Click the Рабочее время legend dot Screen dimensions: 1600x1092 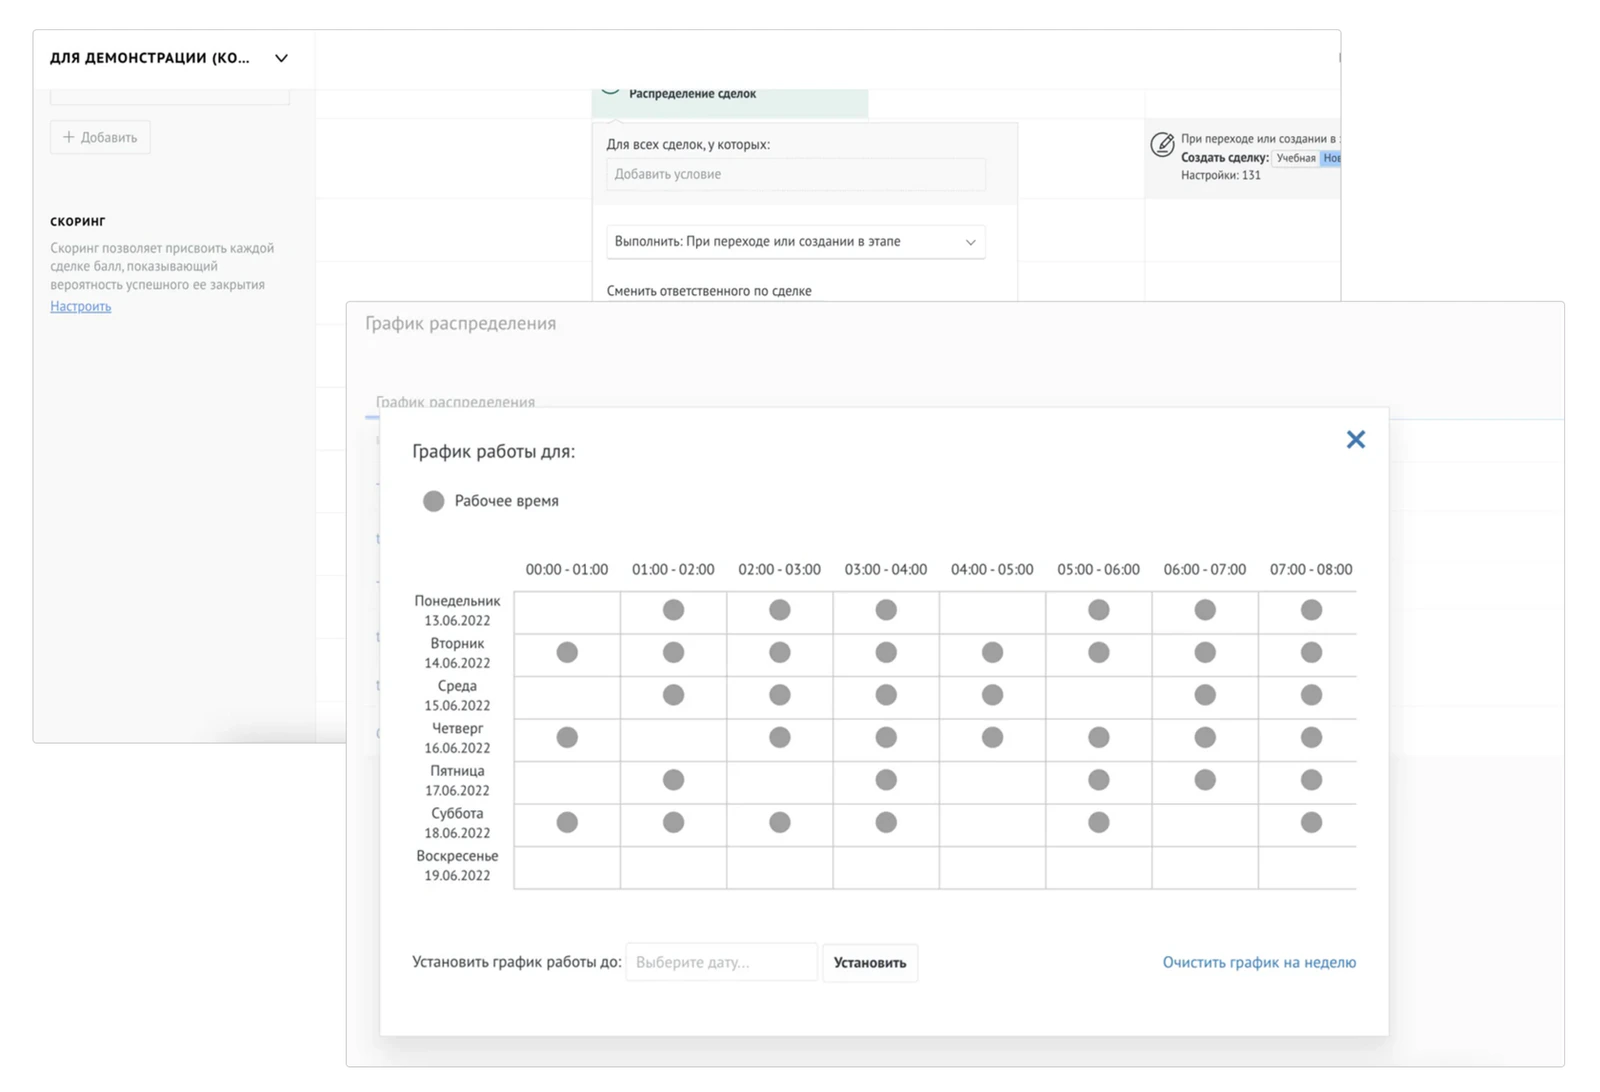point(433,501)
